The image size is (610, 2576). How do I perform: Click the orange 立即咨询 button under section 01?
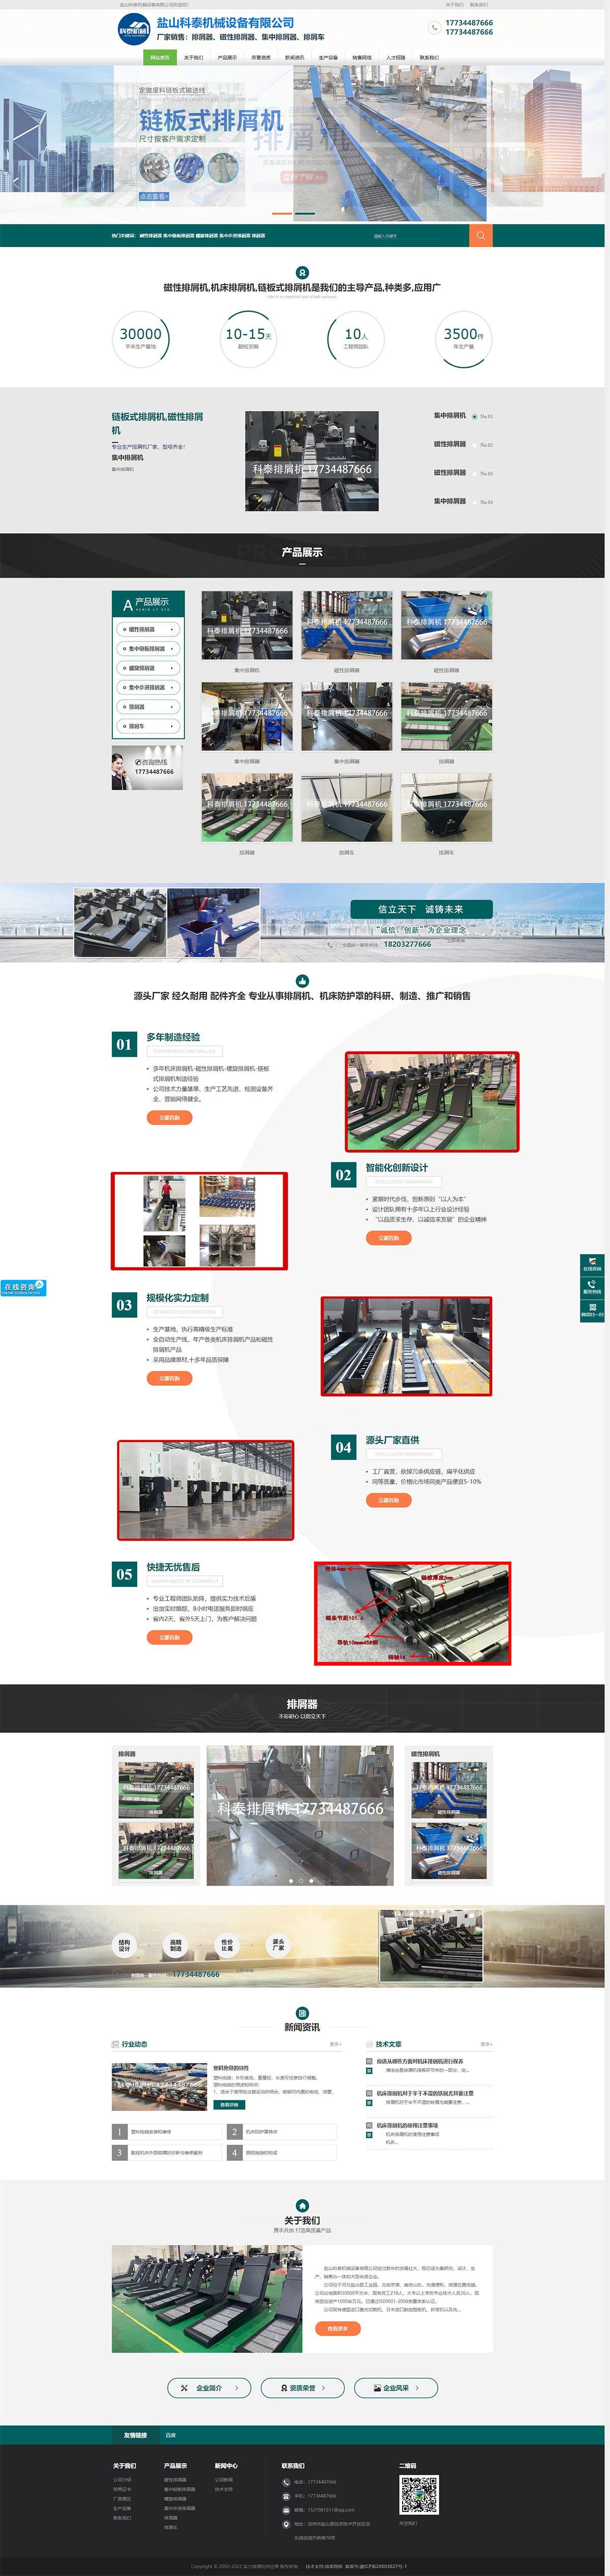click(170, 1118)
